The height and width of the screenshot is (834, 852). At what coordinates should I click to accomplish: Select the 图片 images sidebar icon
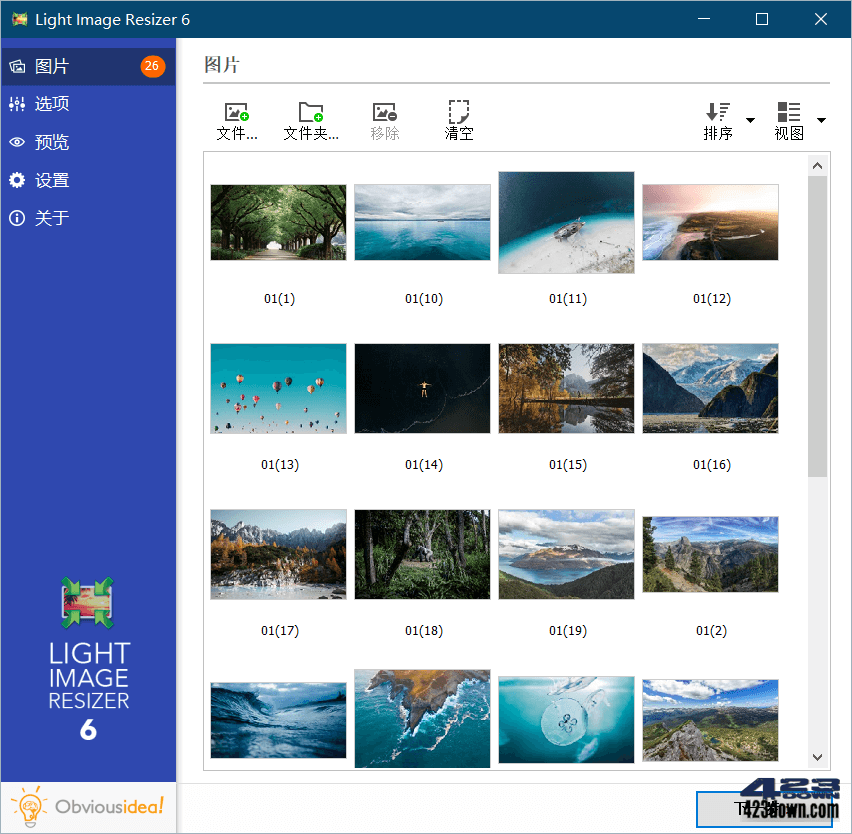[x=17, y=65]
